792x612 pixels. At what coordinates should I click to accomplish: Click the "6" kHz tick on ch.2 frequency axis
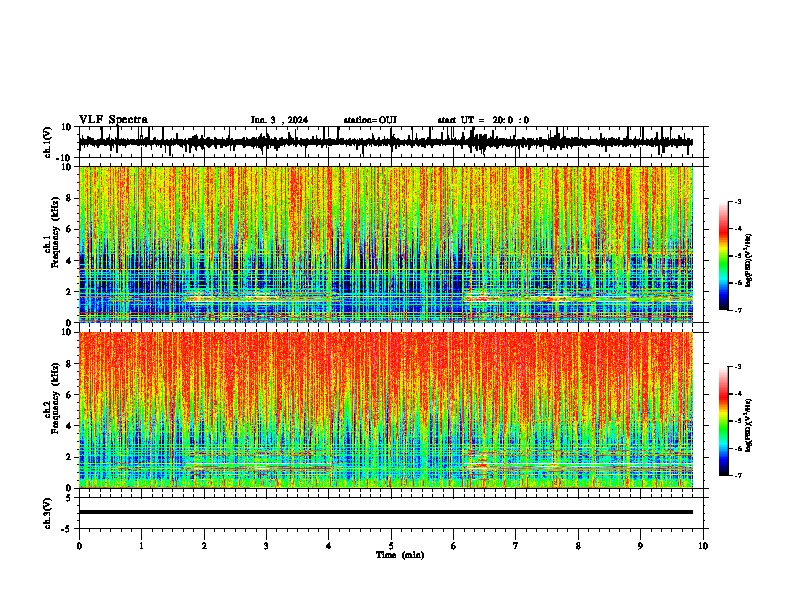click(69, 394)
